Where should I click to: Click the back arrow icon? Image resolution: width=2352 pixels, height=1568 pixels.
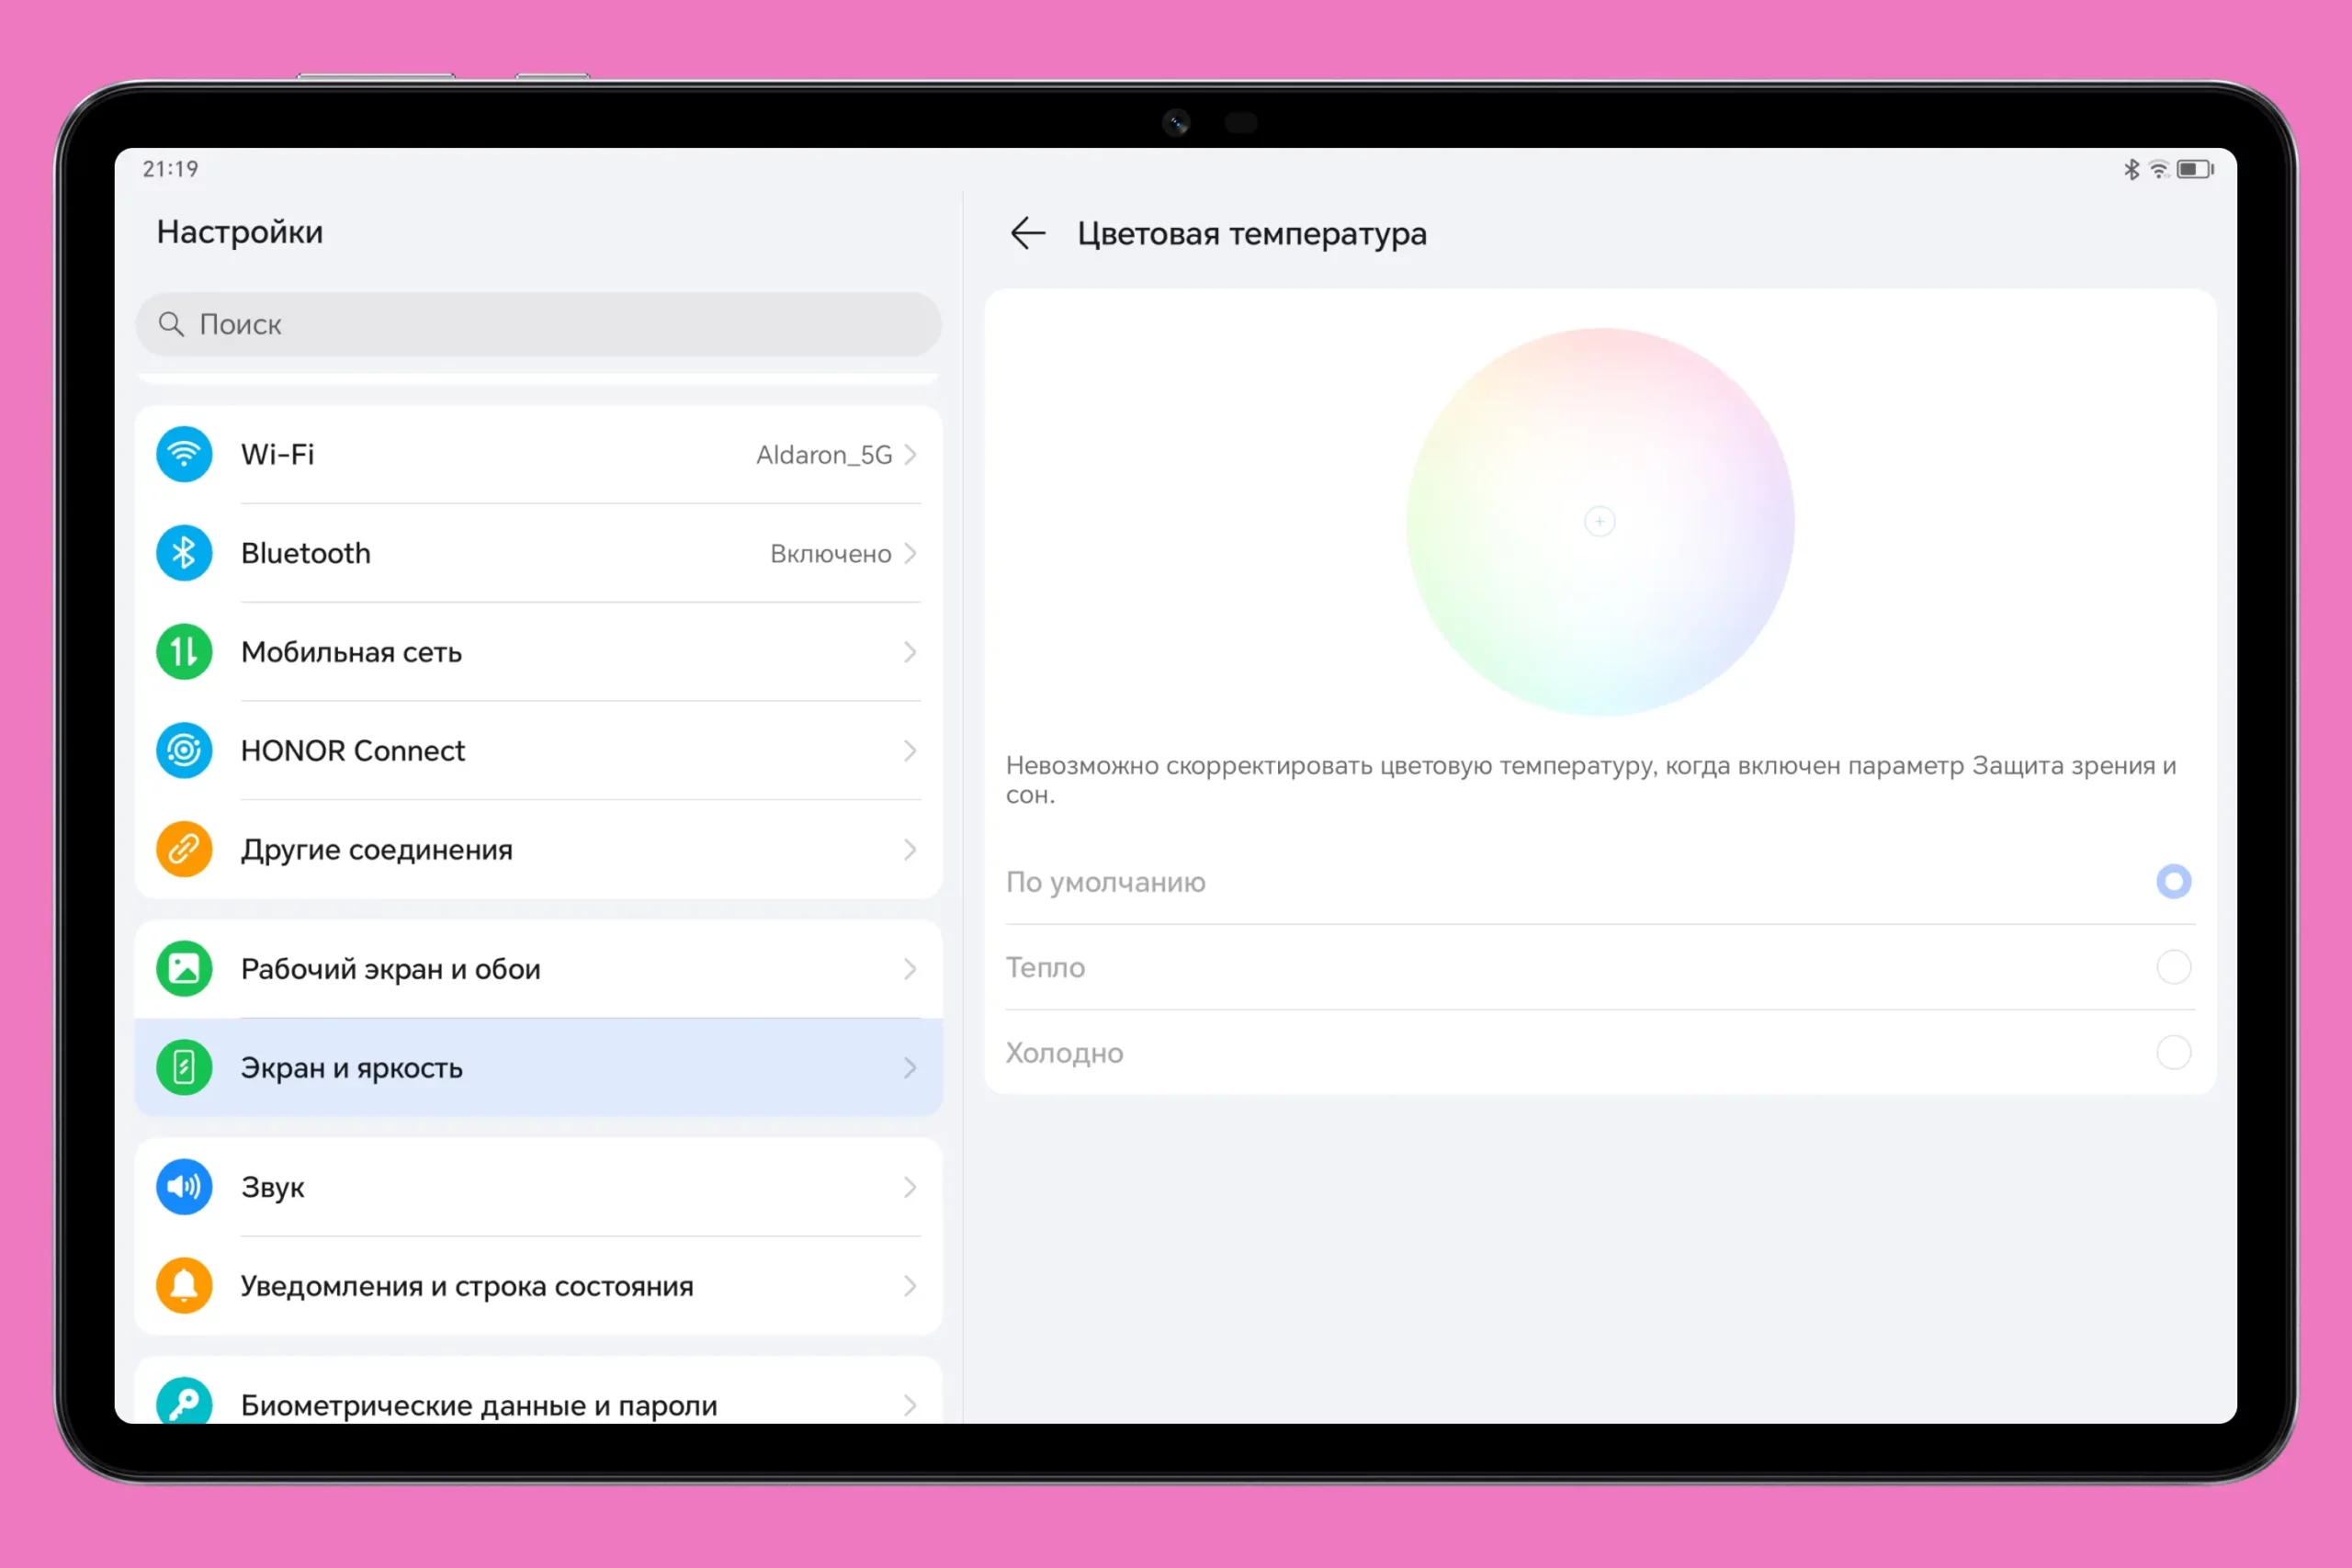coord(1027,234)
